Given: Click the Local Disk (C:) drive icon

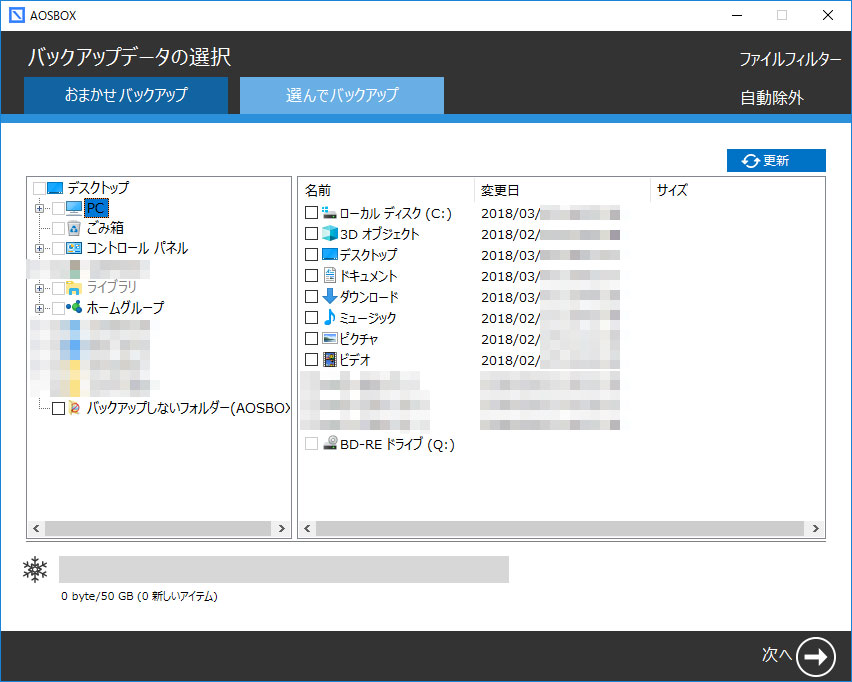Looking at the screenshot, I should (x=329, y=213).
